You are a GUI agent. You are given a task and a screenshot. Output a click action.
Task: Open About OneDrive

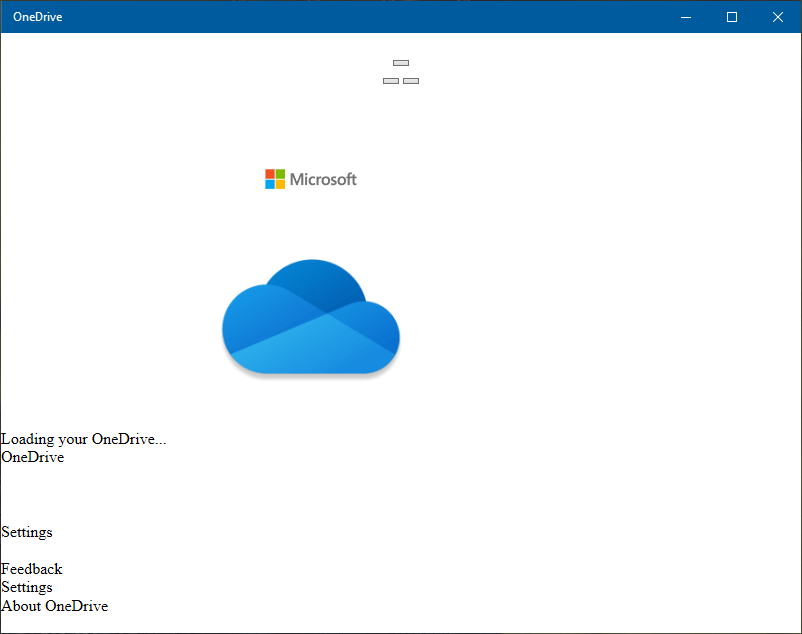tap(54, 606)
